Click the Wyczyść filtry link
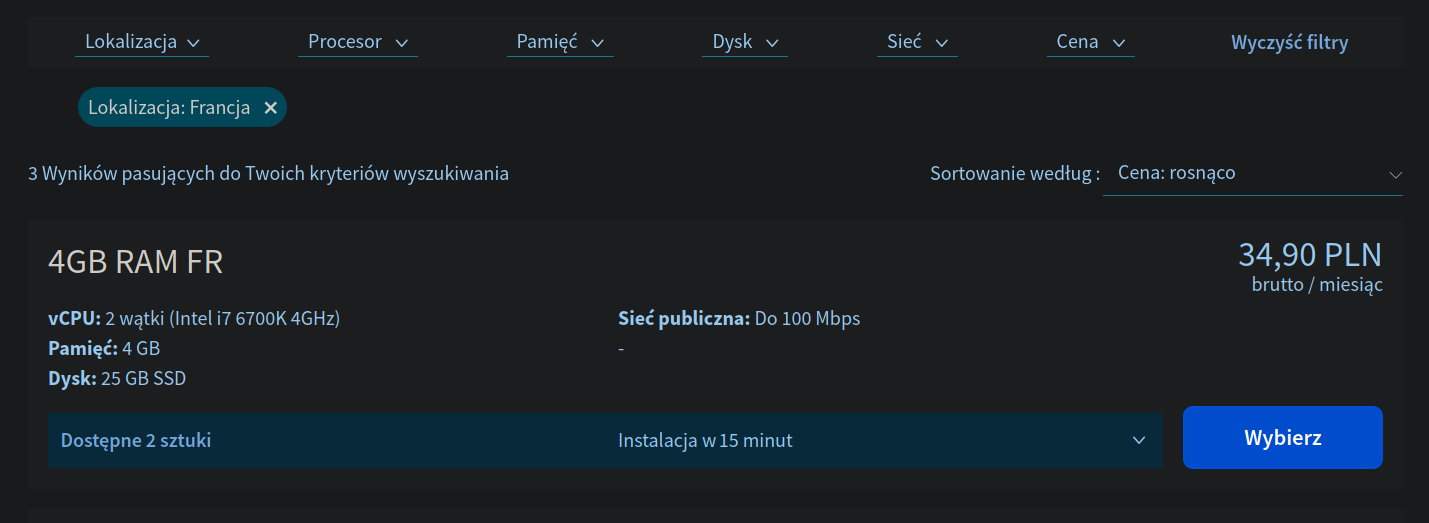Image resolution: width=1429 pixels, height=523 pixels. point(1289,42)
